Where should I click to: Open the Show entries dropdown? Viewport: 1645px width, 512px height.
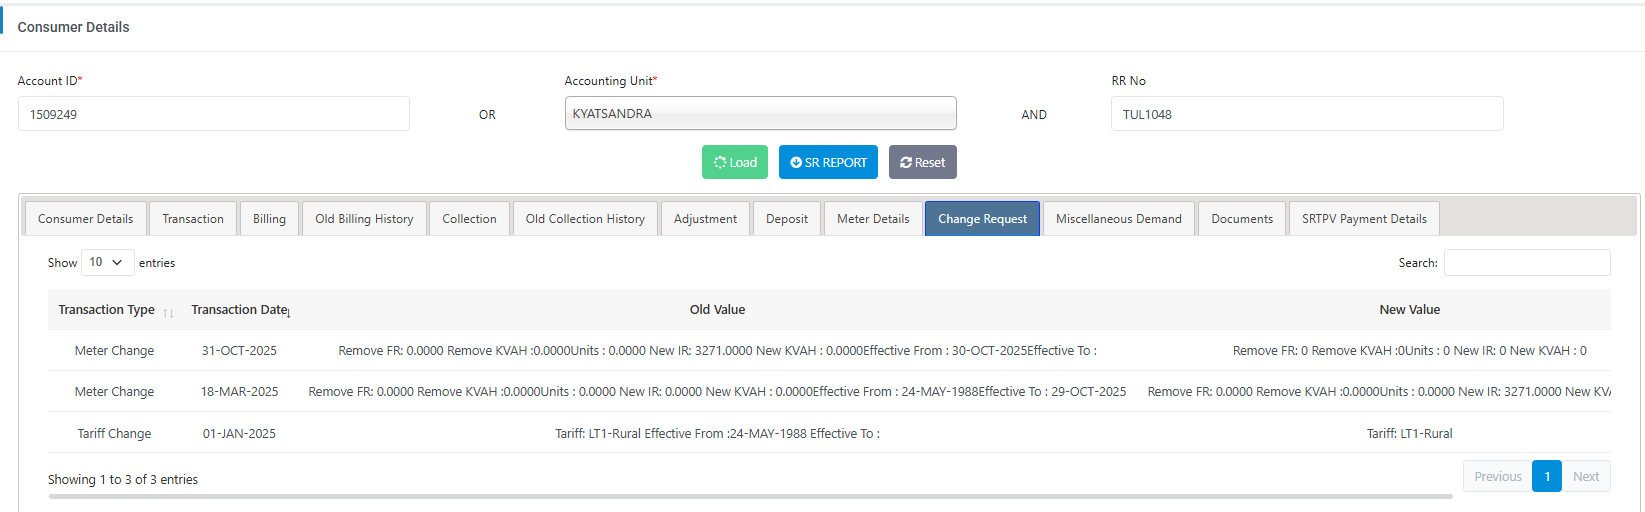point(107,262)
